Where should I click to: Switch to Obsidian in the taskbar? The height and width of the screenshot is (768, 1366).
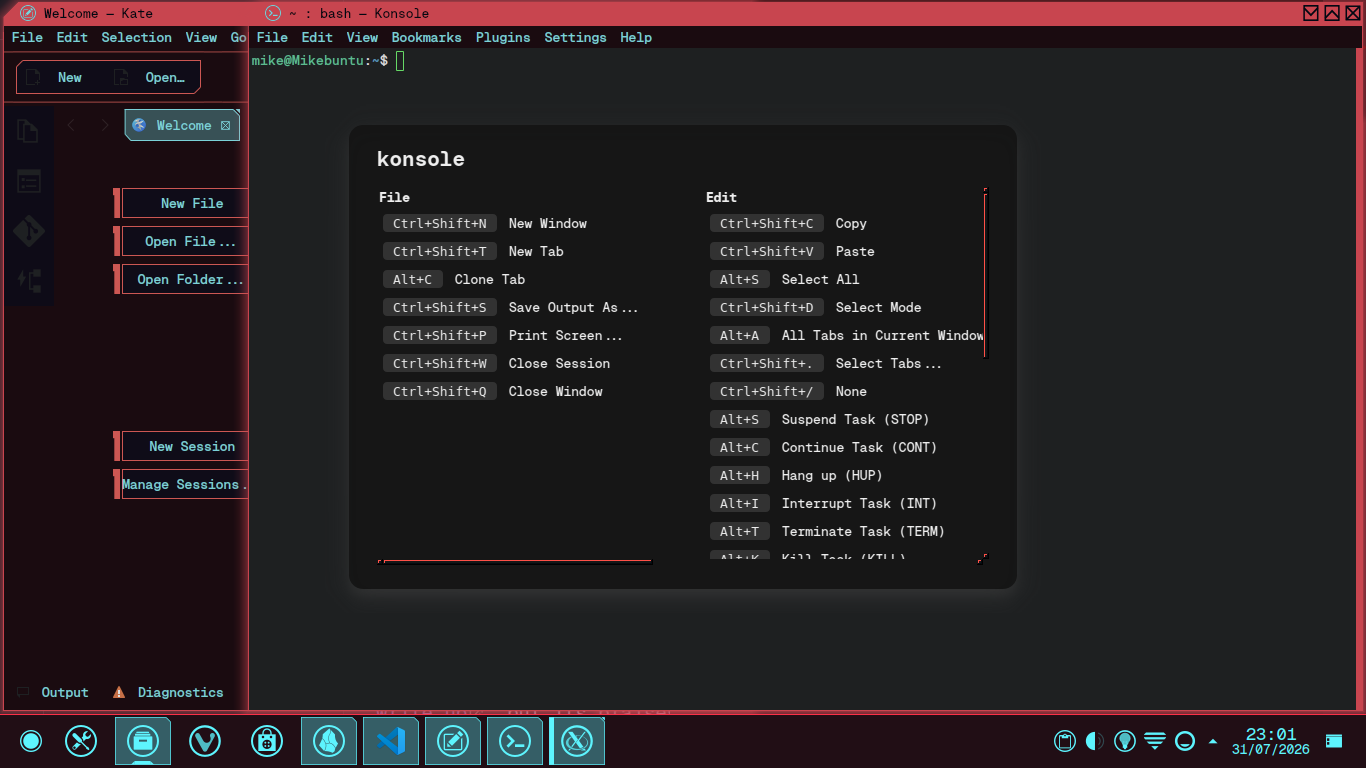[x=329, y=741]
